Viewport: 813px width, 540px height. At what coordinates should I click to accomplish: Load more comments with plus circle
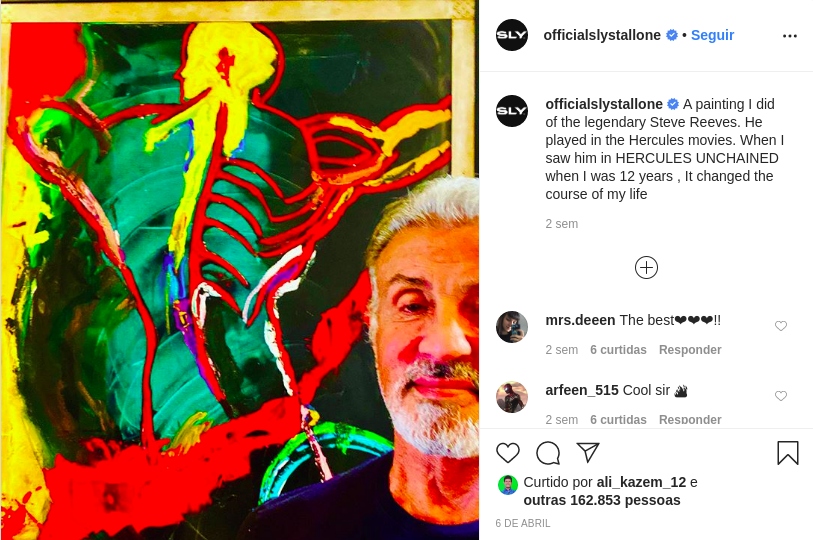646,267
